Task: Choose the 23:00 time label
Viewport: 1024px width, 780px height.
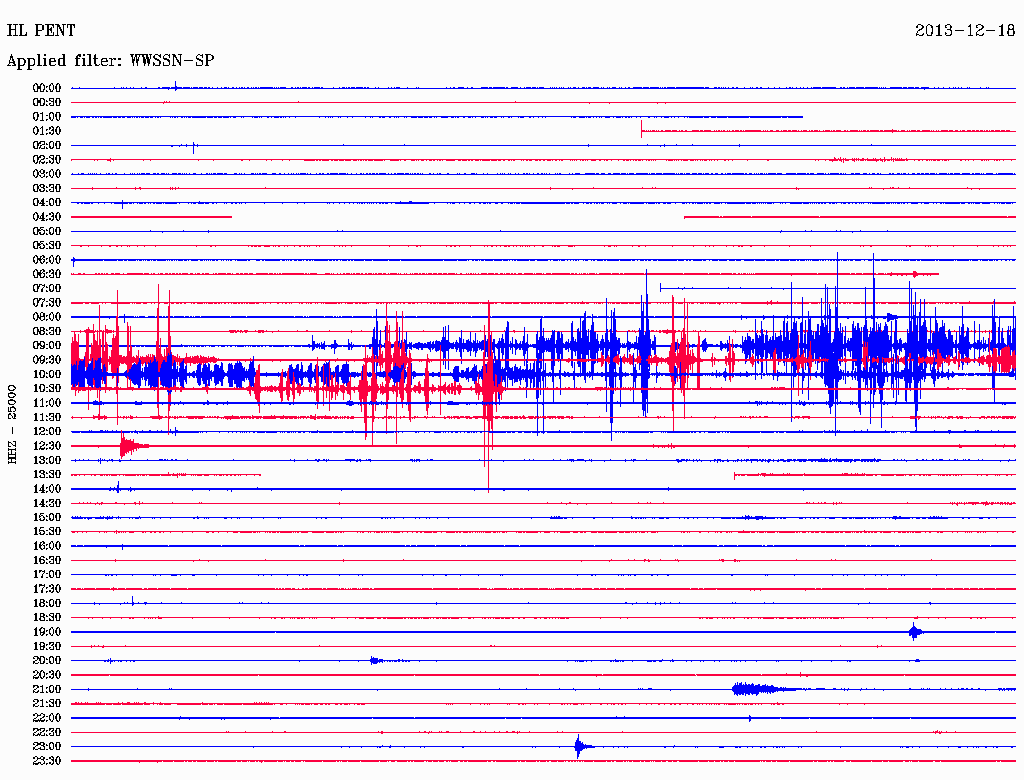Action: pos(47,747)
